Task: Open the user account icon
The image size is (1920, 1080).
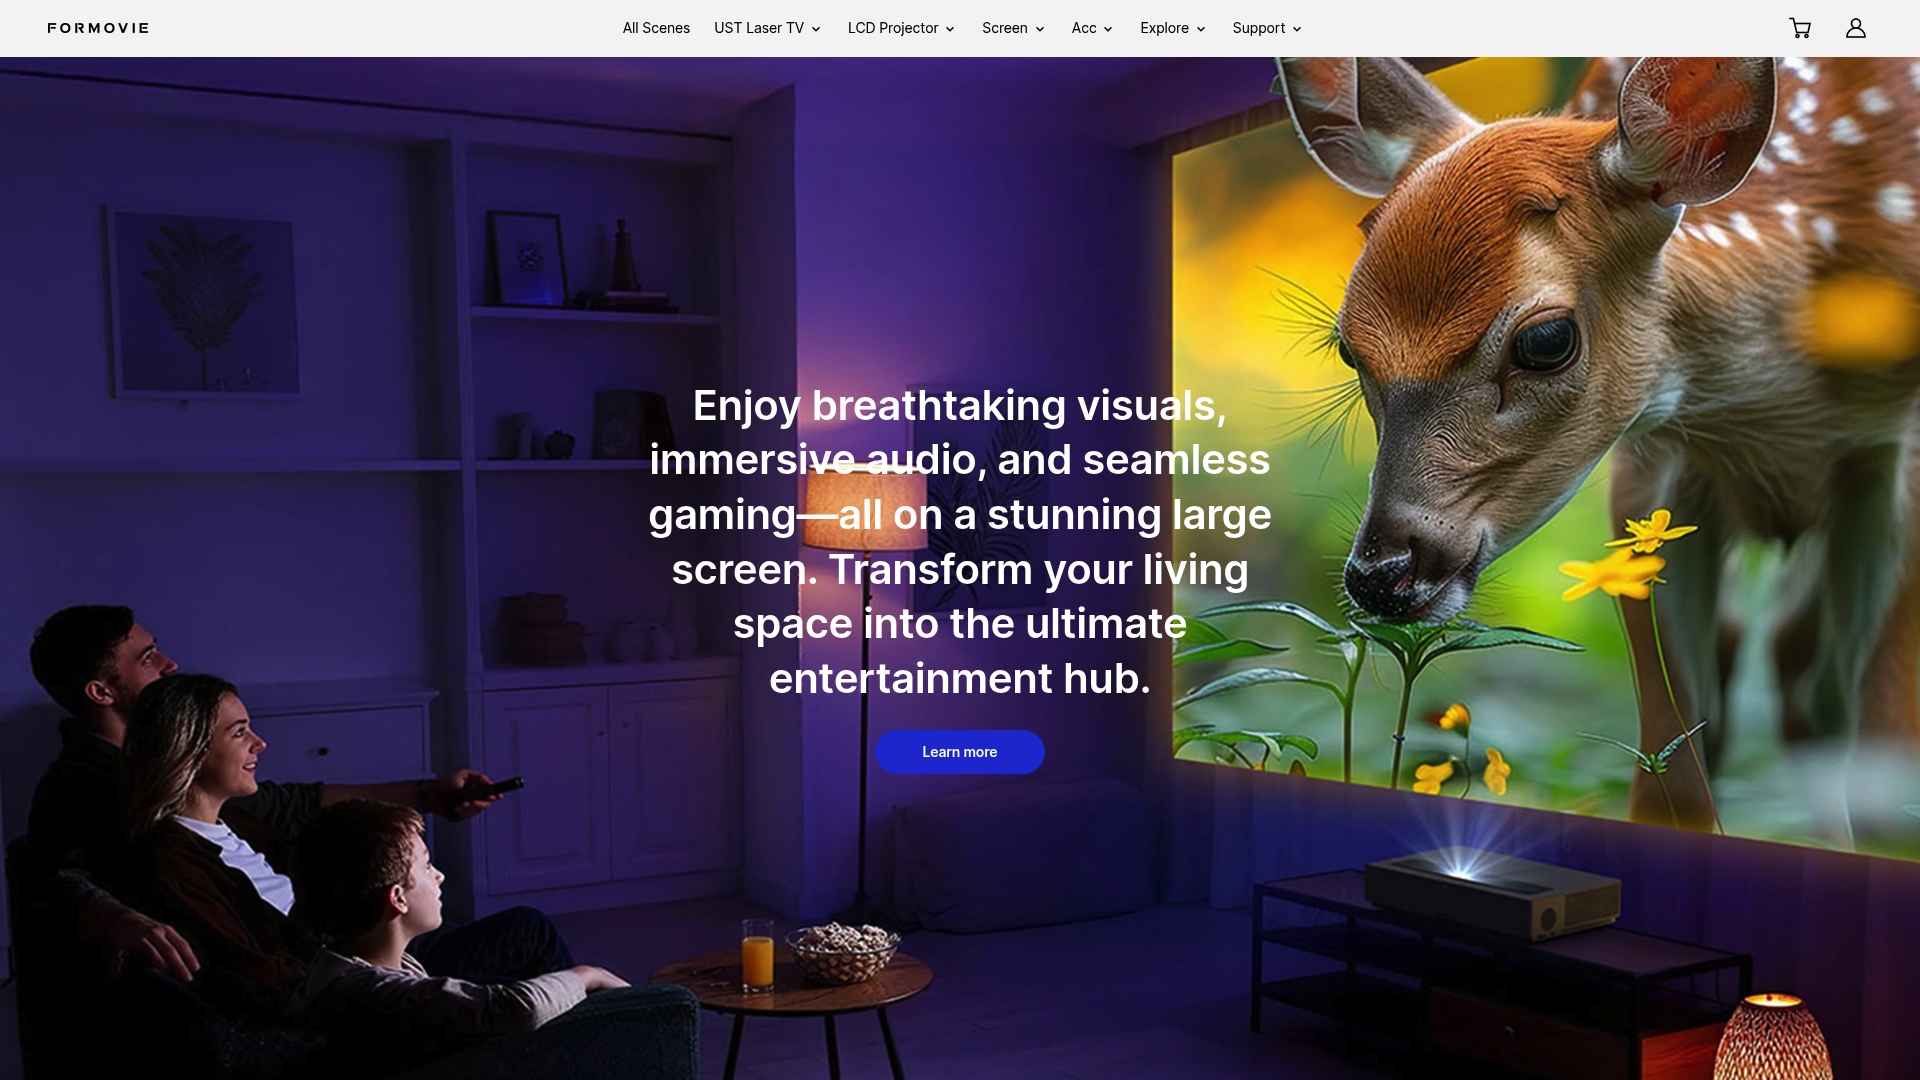Action: pyautogui.click(x=1856, y=28)
